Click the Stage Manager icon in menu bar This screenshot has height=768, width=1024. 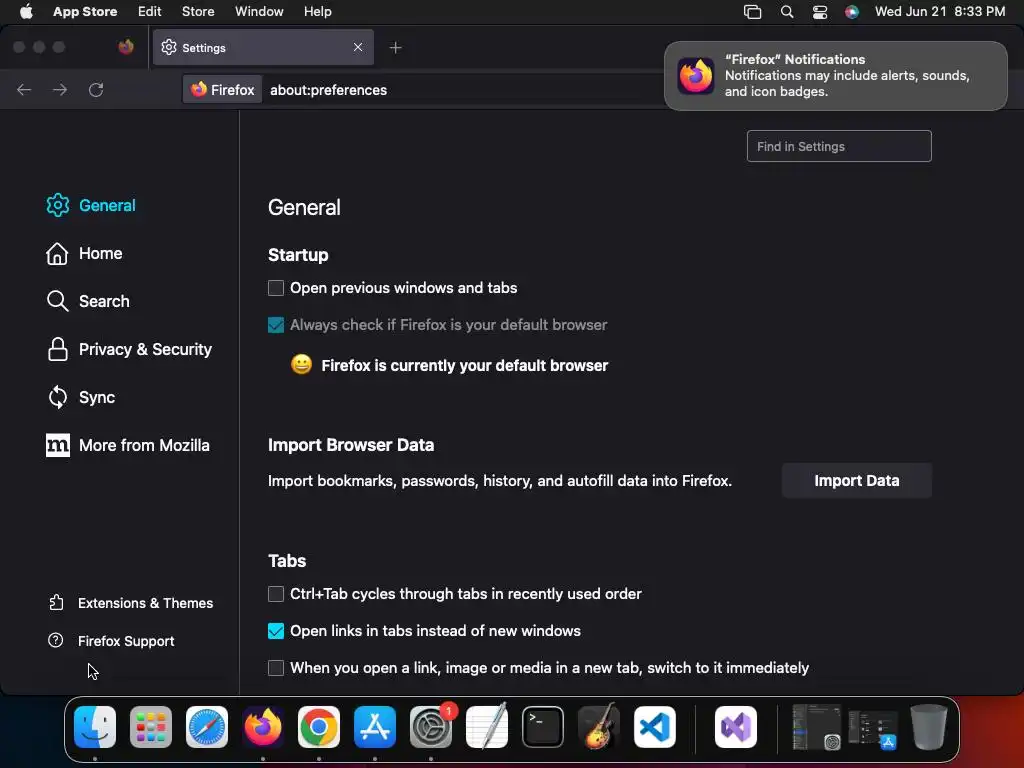(752, 12)
